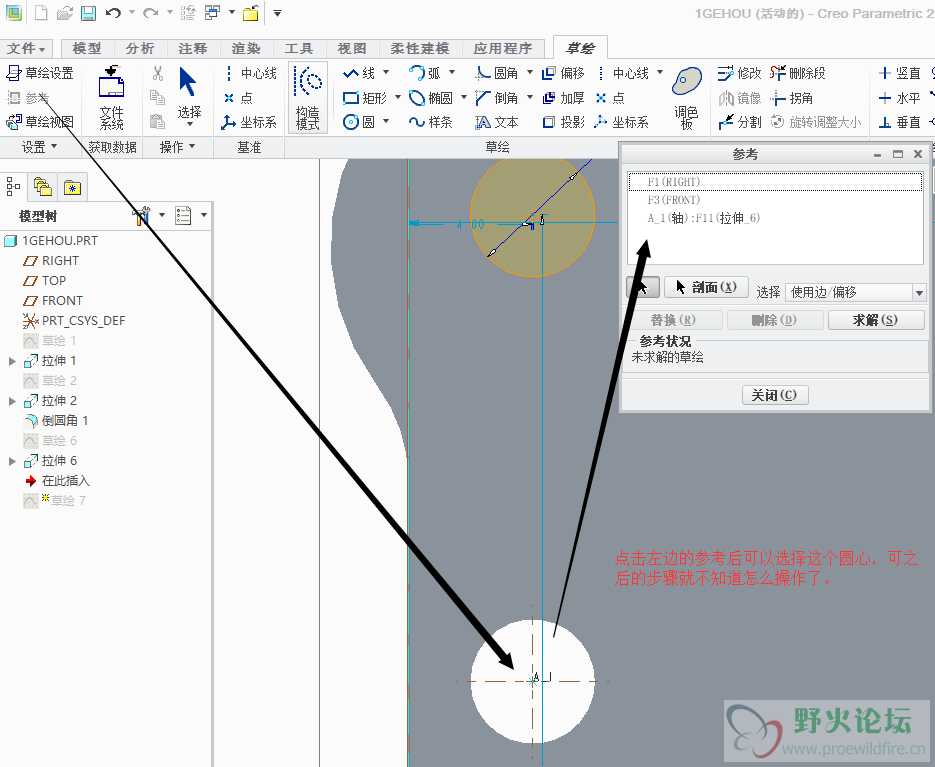
Task: Open the 矩形 rectangle dropdown arrow
Action: (398, 97)
